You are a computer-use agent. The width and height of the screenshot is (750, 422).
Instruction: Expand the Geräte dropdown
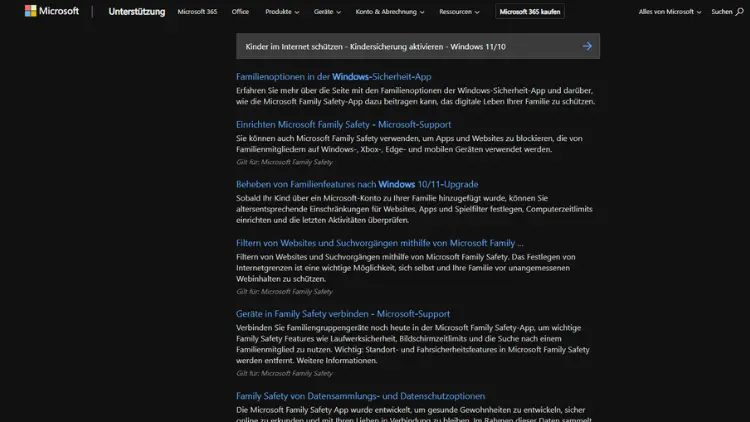point(327,11)
